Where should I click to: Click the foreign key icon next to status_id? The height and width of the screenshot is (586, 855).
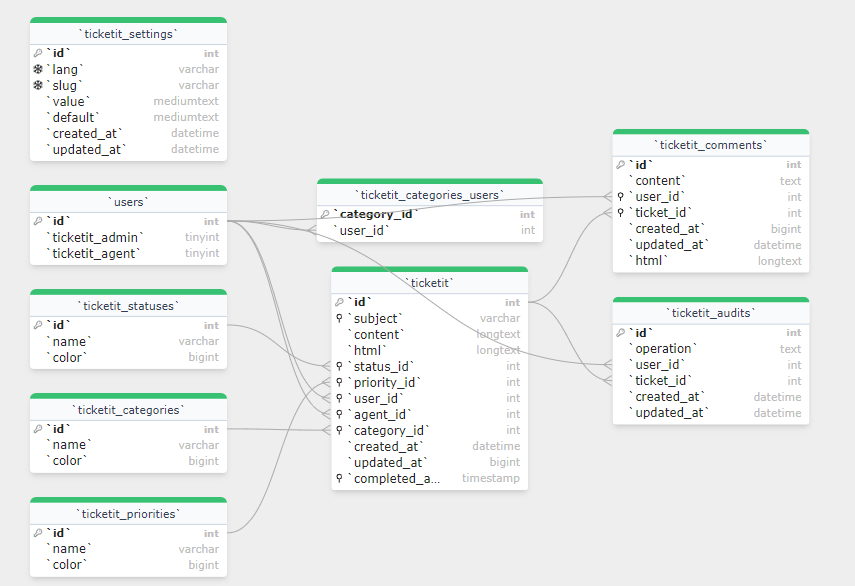pos(337,366)
